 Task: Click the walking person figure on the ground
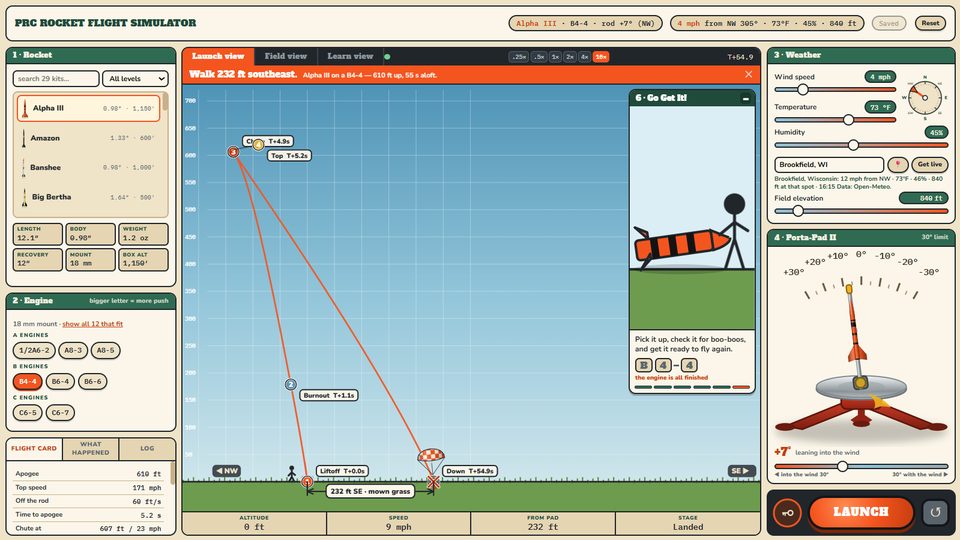point(291,473)
